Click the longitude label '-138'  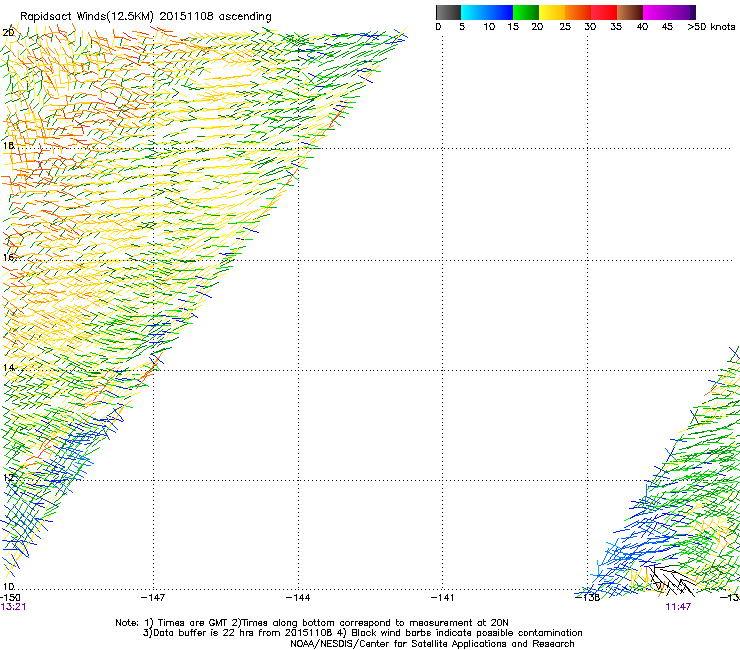click(x=588, y=598)
